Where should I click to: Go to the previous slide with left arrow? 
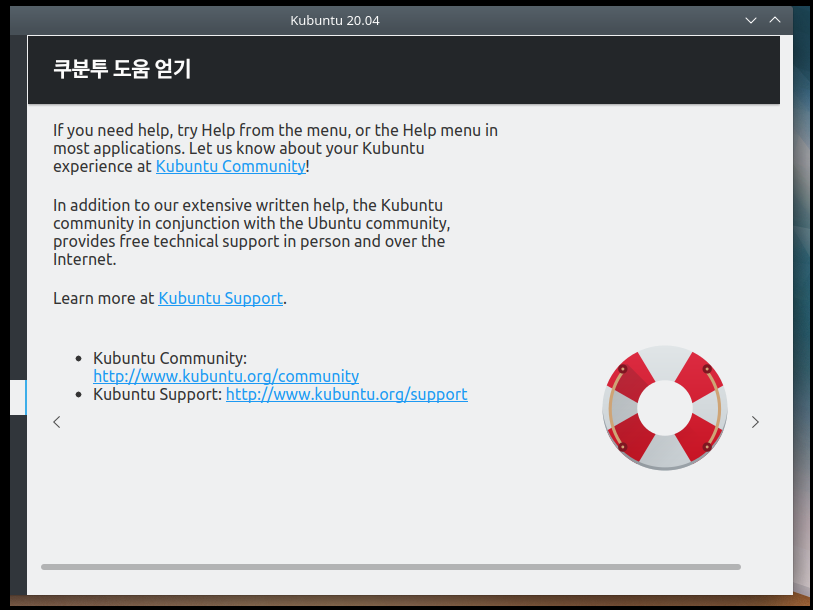tap(57, 422)
